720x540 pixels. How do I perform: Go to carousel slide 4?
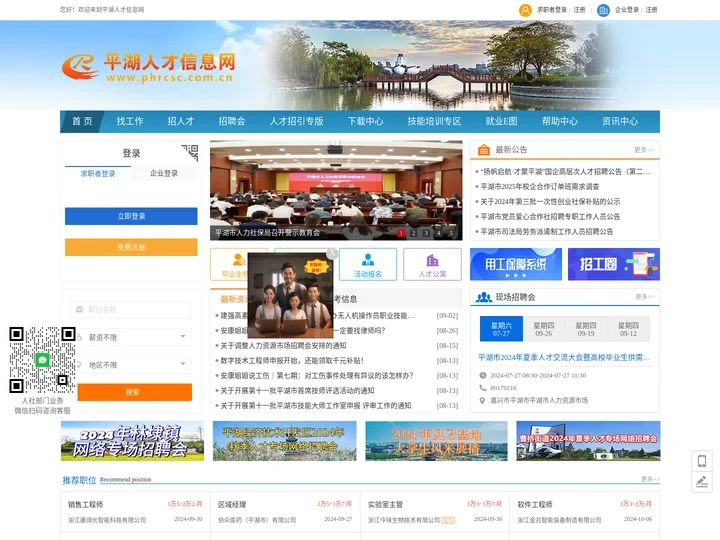(x=438, y=233)
